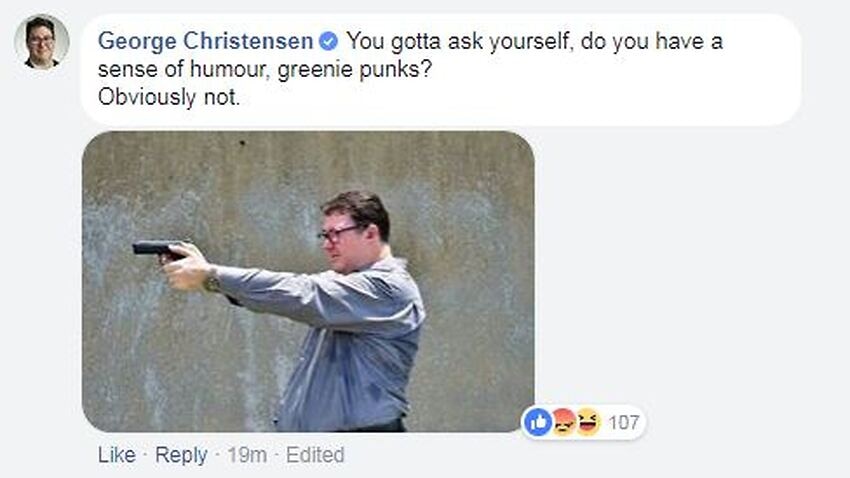The height and width of the screenshot is (478, 850).
Task: Click the reactions pill beside the photo
Action: point(583,422)
